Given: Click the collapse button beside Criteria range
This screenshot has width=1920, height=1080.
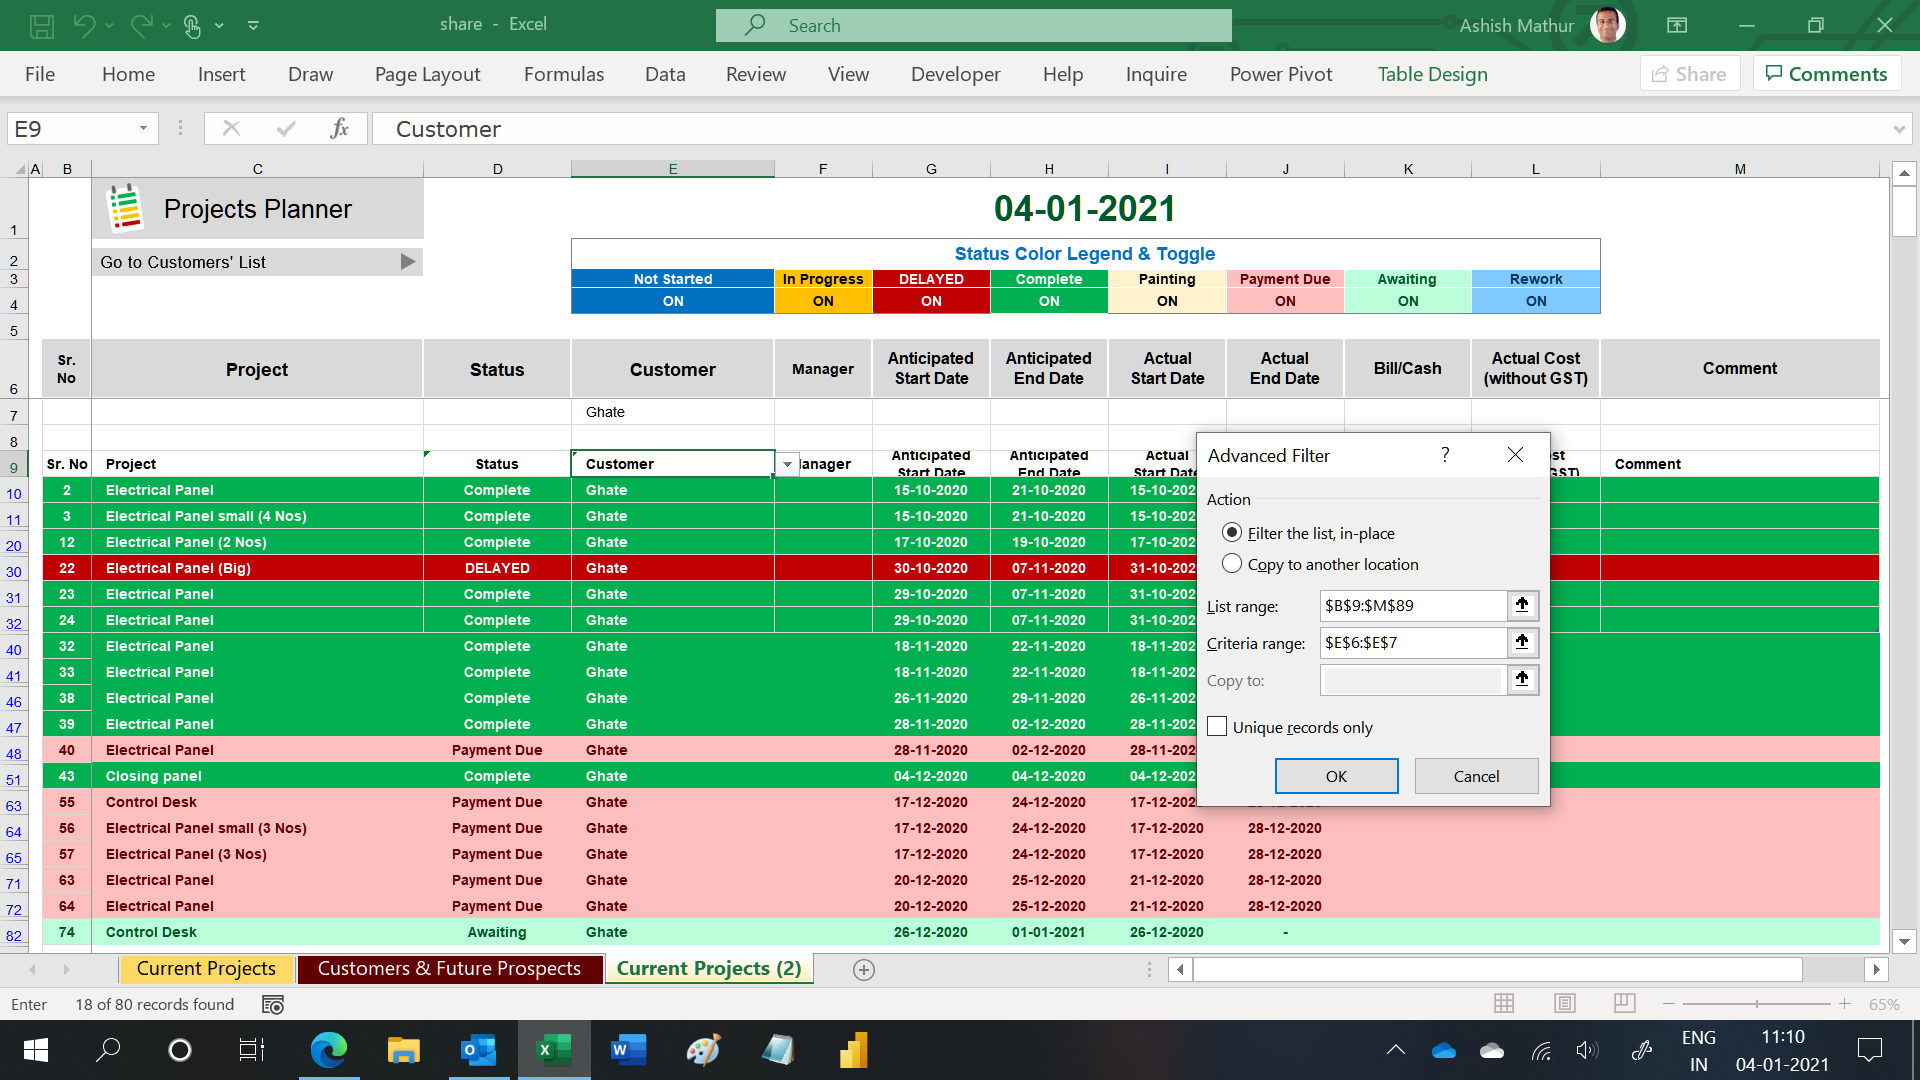Looking at the screenshot, I should pos(1522,642).
